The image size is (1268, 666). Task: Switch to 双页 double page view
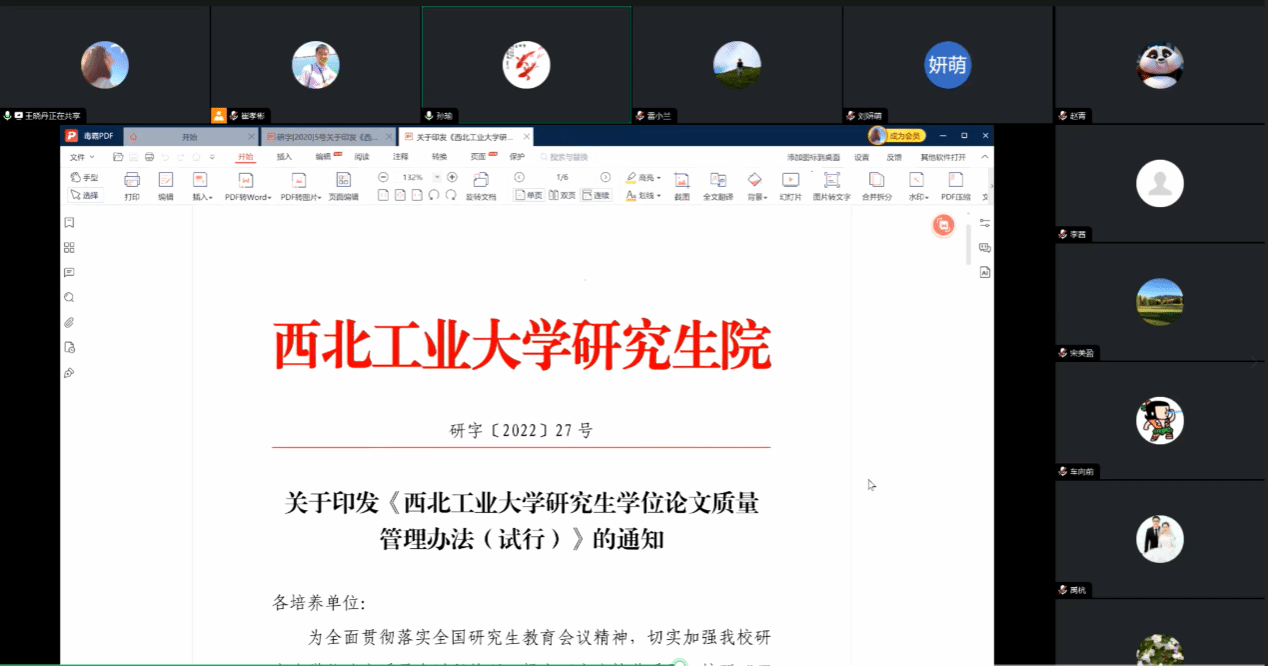[562, 196]
